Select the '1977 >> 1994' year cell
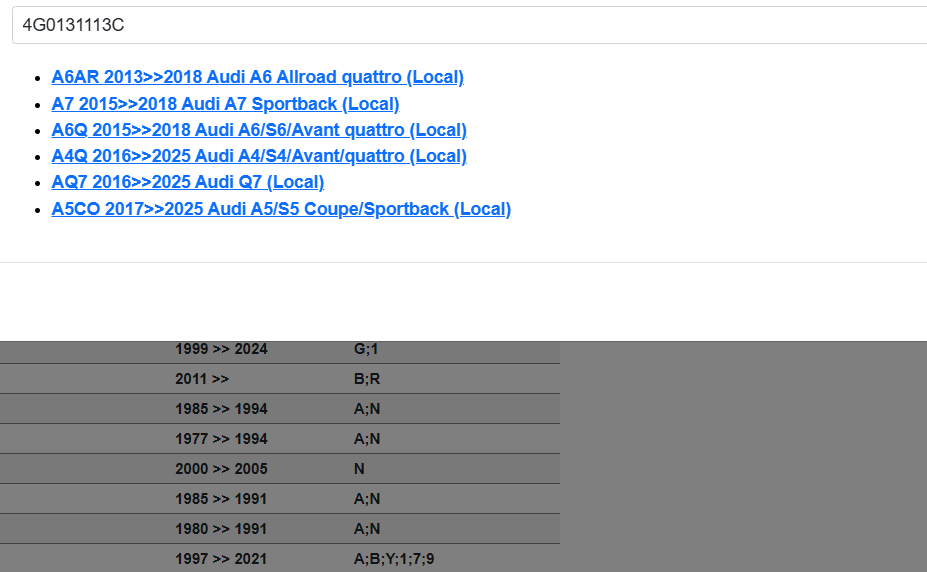 pos(221,439)
